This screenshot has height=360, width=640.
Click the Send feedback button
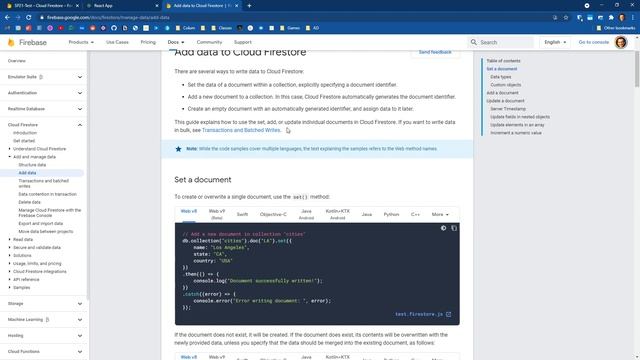point(435,52)
